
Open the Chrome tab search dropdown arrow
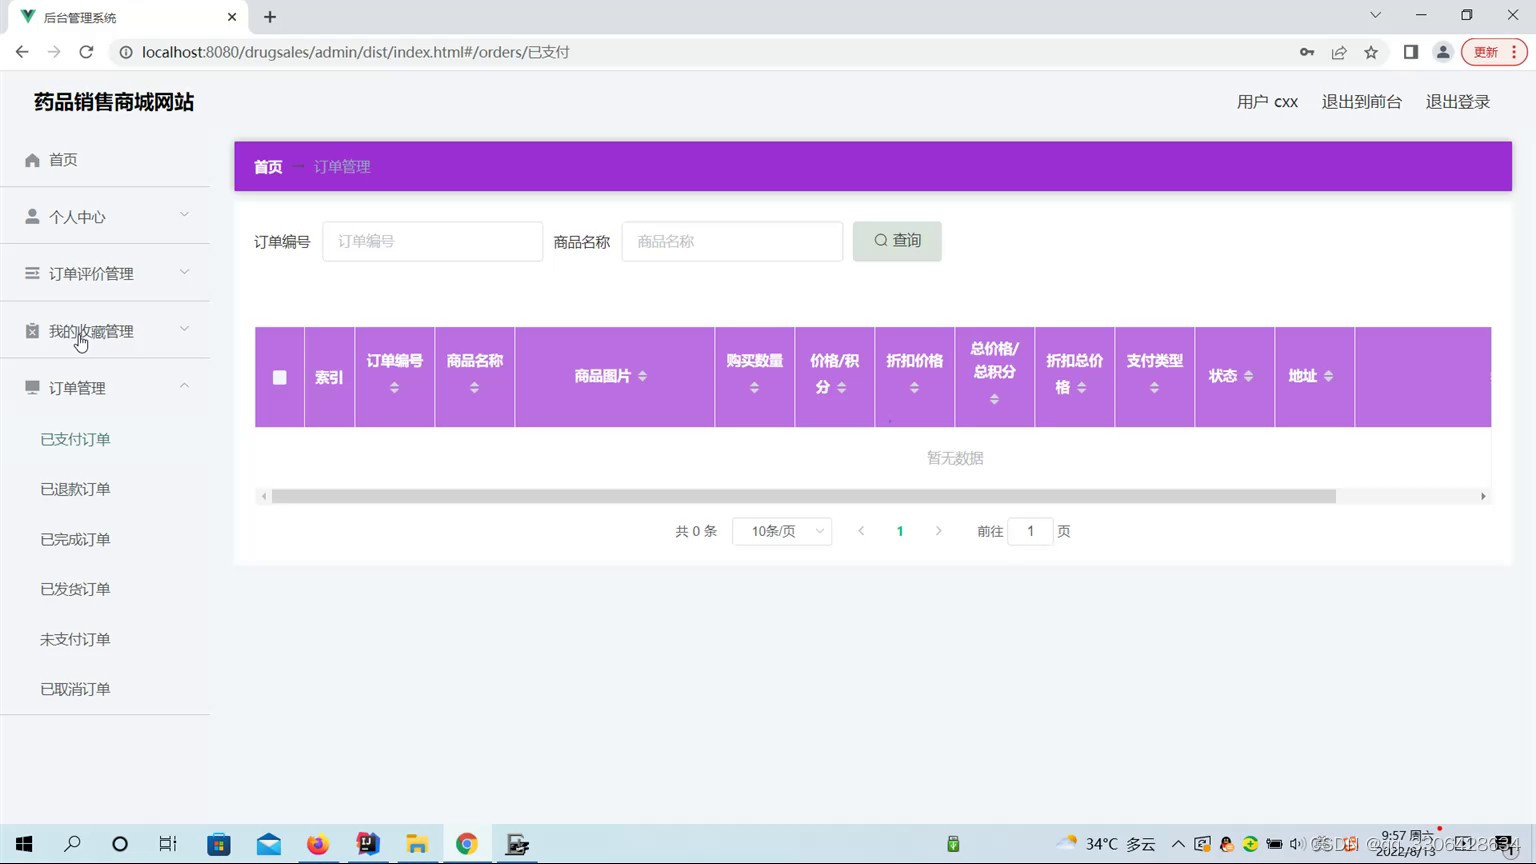click(1375, 15)
